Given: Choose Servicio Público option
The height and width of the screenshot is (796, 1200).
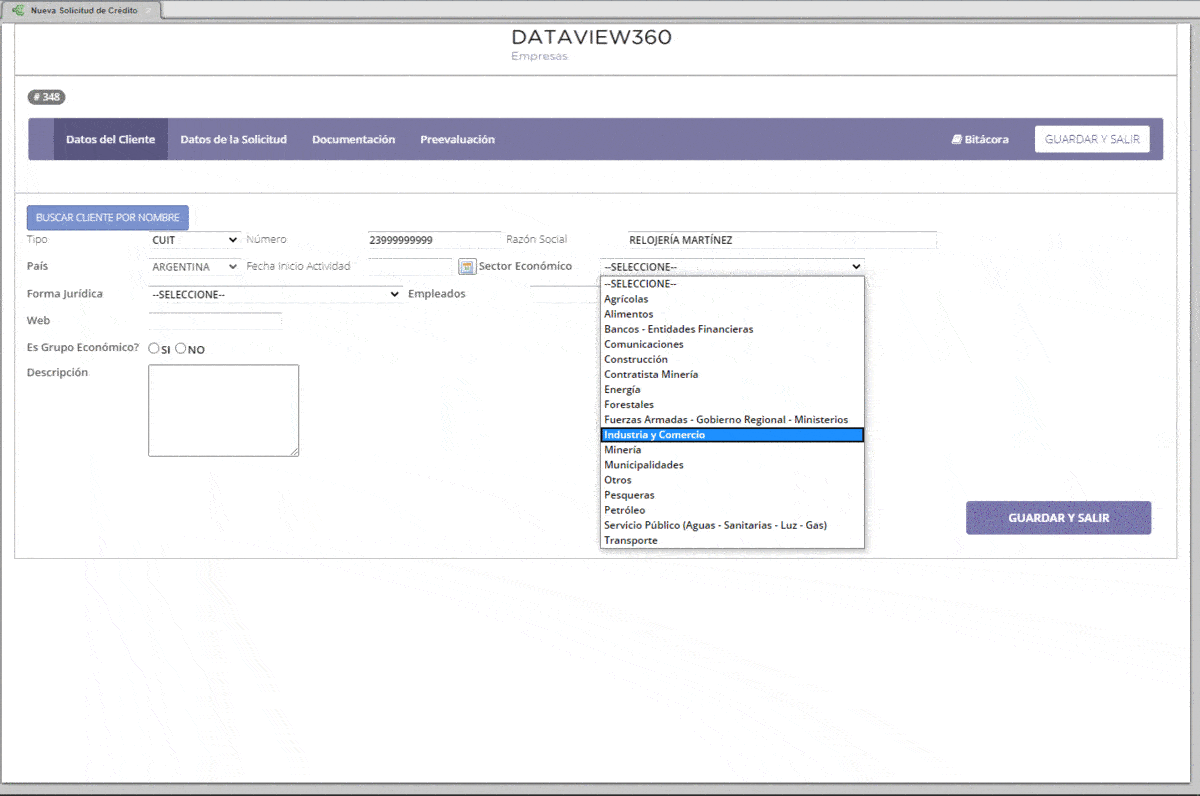Looking at the screenshot, I should pos(732,525).
